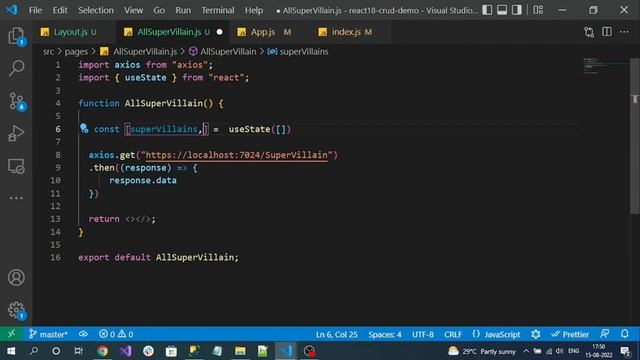Click the gear-like icon beside JavaScript status

coord(536,334)
